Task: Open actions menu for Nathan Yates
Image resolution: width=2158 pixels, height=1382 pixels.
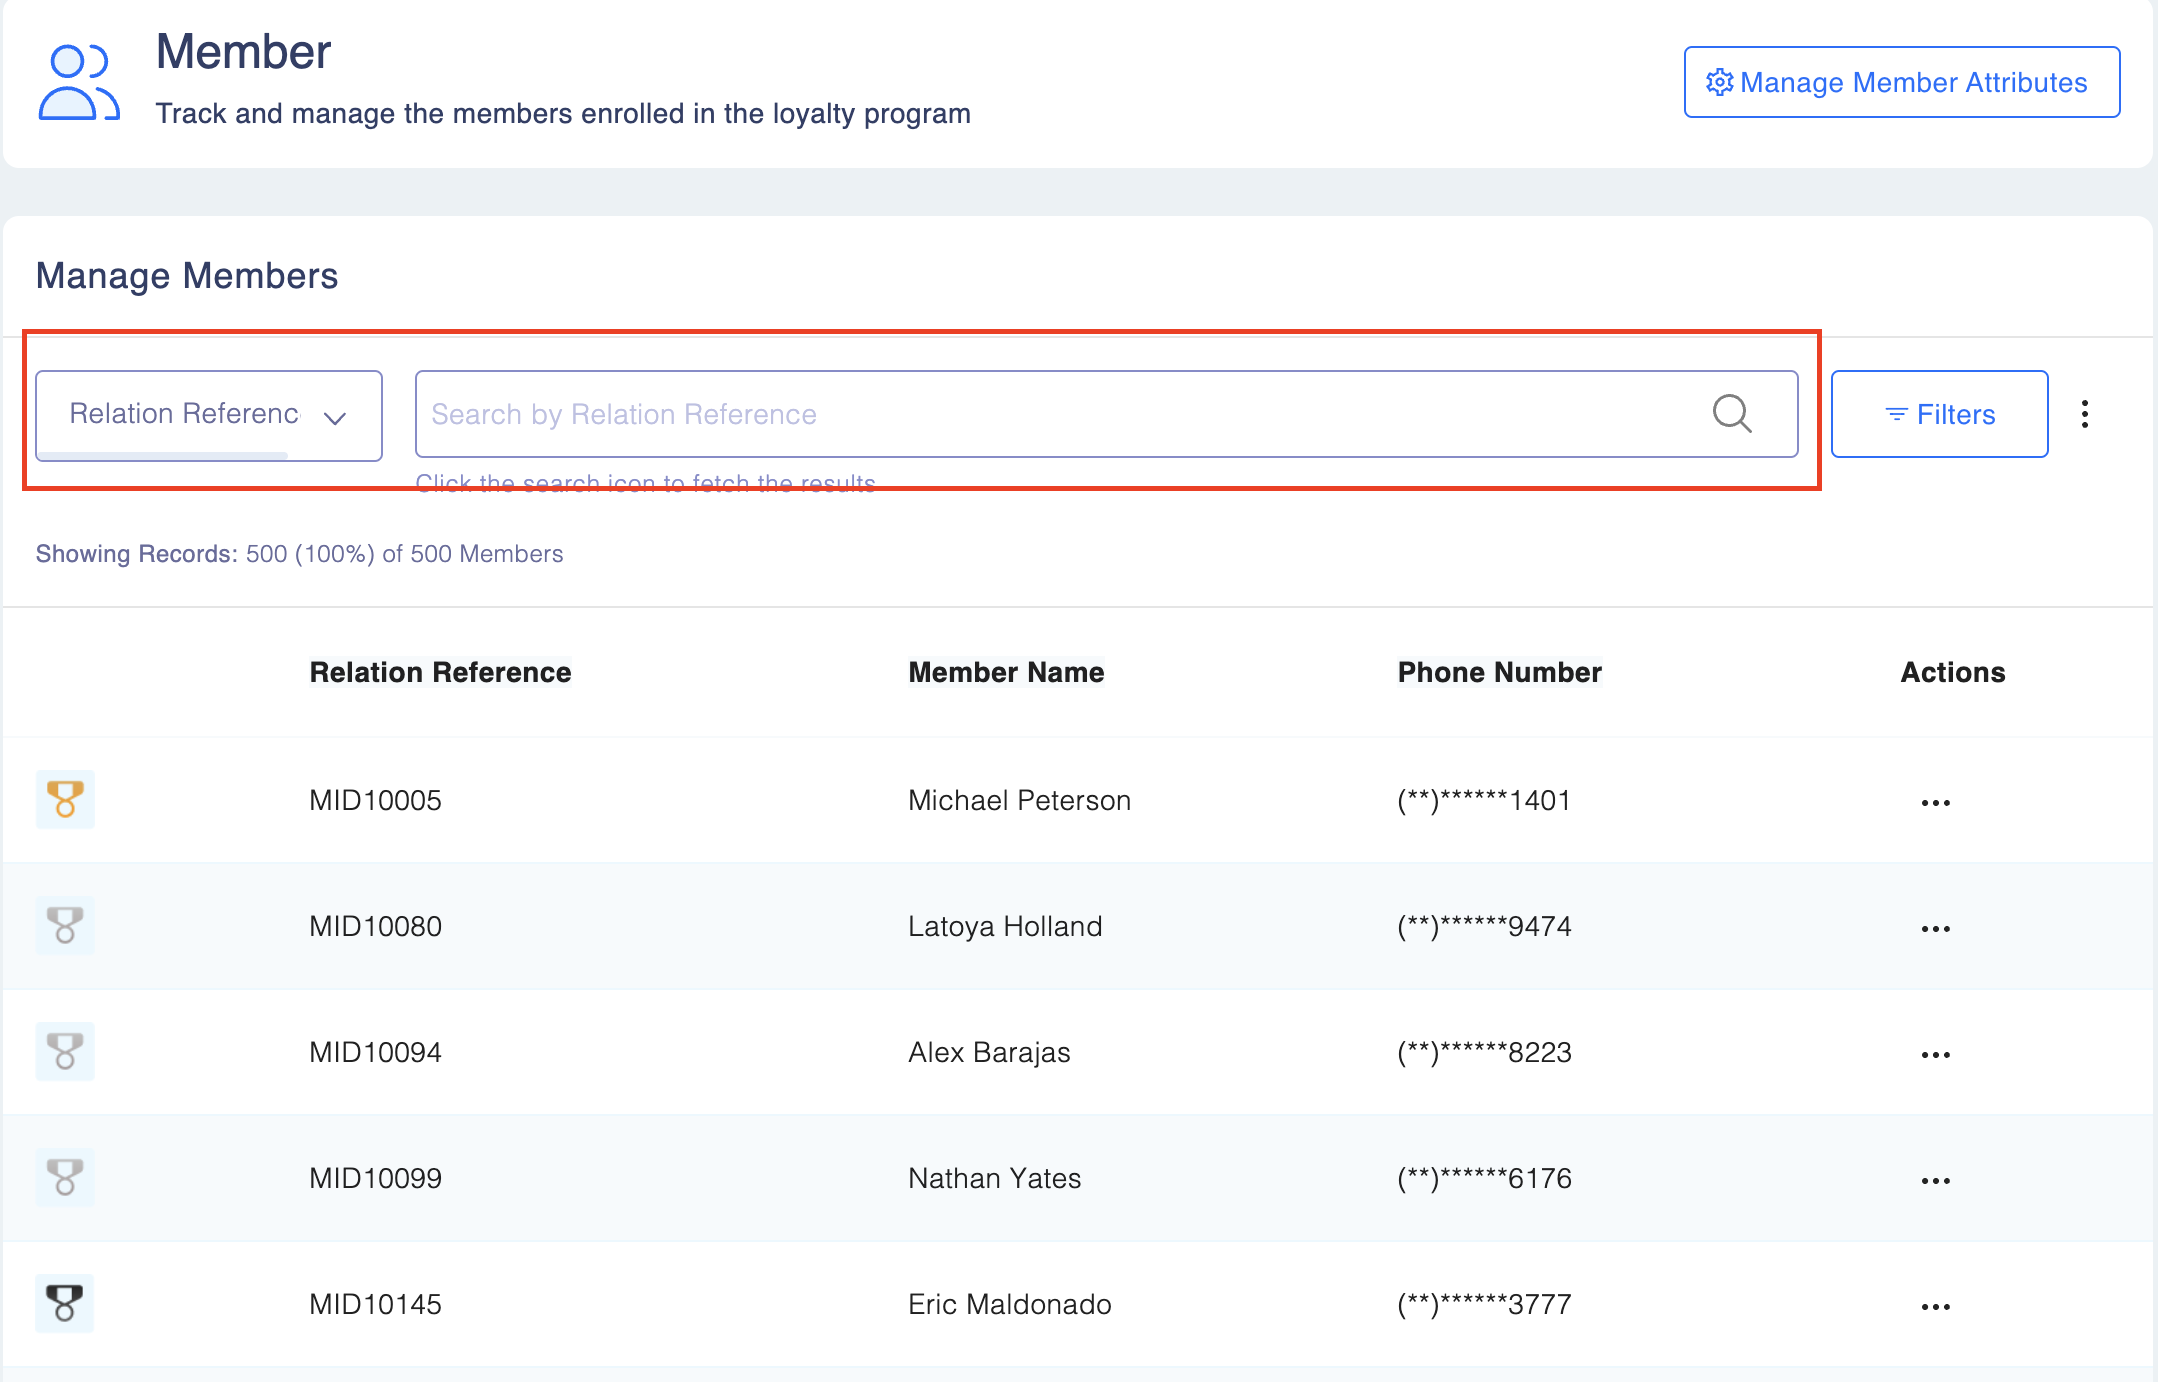Action: [1935, 1181]
